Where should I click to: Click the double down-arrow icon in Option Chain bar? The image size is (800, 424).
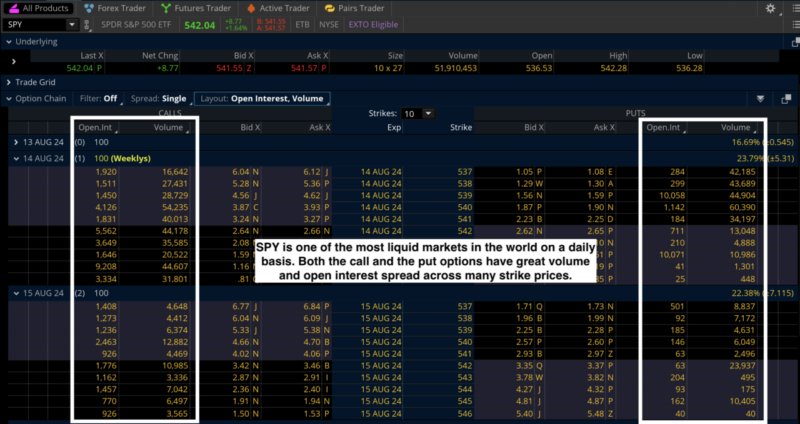point(760,99)
